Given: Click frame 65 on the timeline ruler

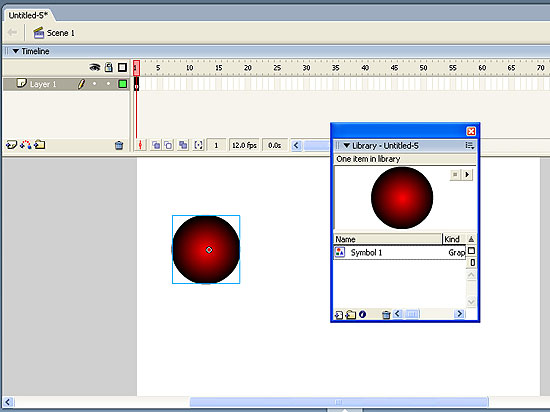Looking at the screenshot, I should 511,68.
